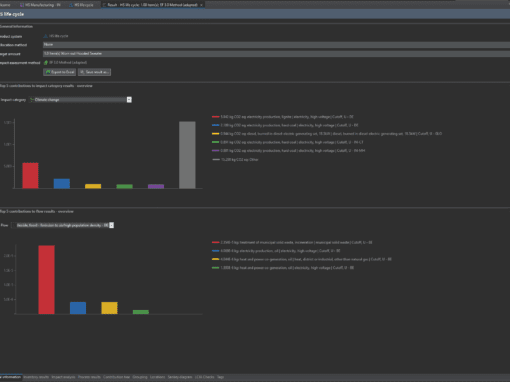This screenshot has width=510, height=382.
Task: Click the legend text 'treatment of municipal solid waste, incineration'
Action: point(277,243)
